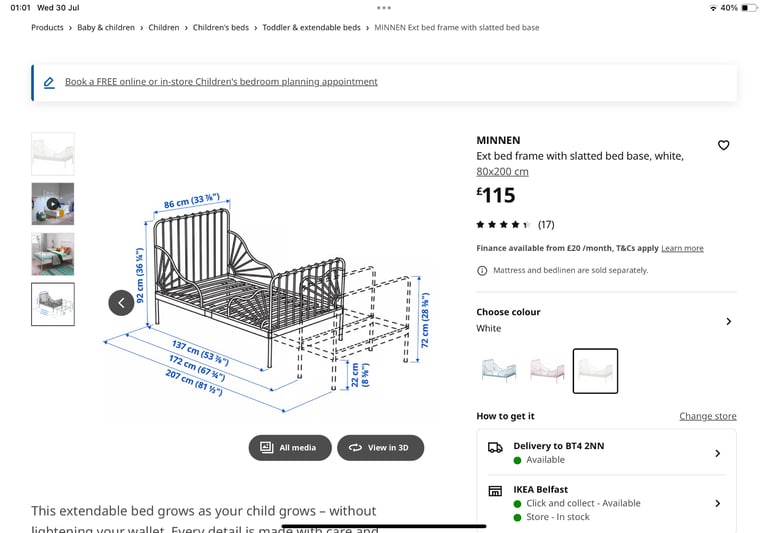Click the IKEA Belfast store icon

pos(495,490)
